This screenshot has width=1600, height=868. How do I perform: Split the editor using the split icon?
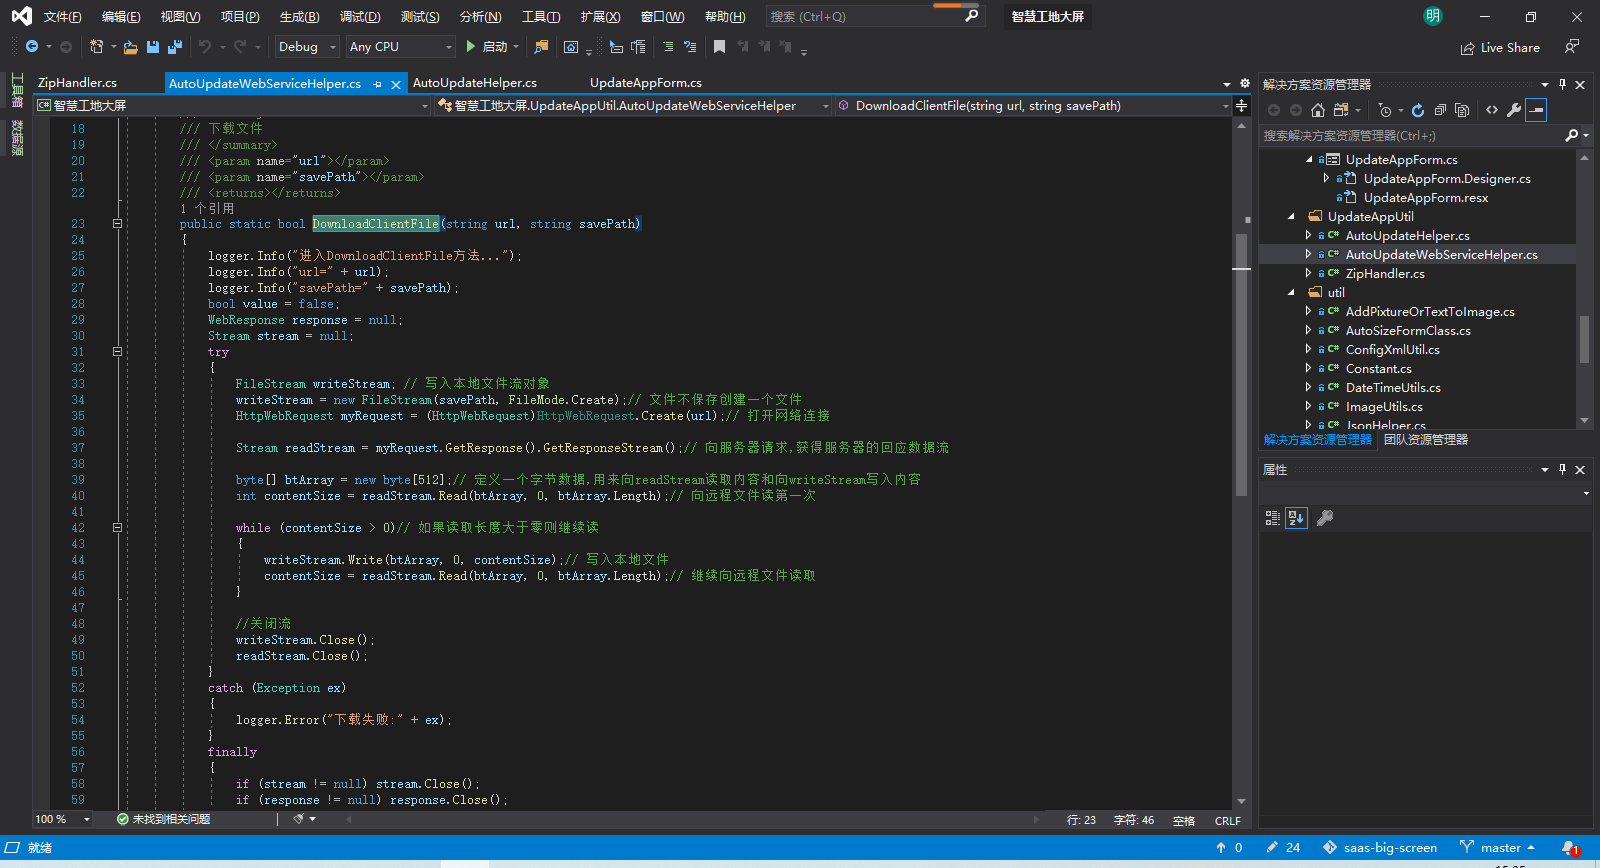[1241, 105]
